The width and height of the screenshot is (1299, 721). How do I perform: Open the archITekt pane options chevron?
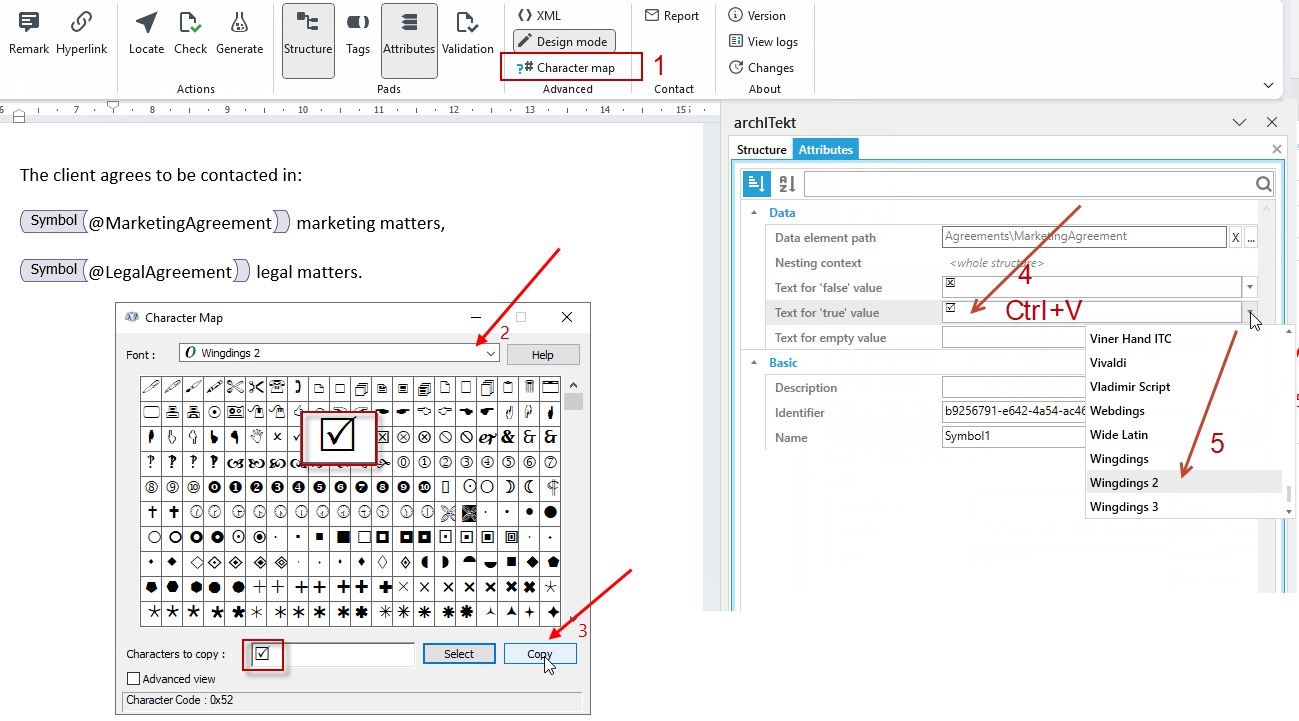1240,122
